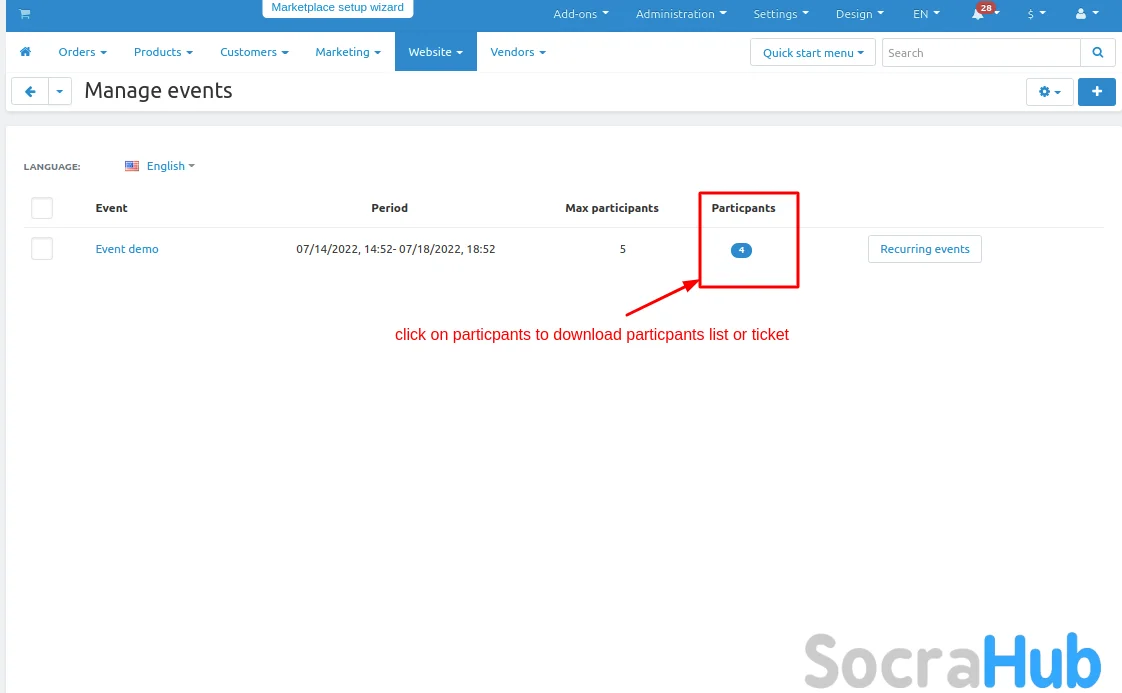
Task: Open the EN language selector
Action: pos(926,14)
